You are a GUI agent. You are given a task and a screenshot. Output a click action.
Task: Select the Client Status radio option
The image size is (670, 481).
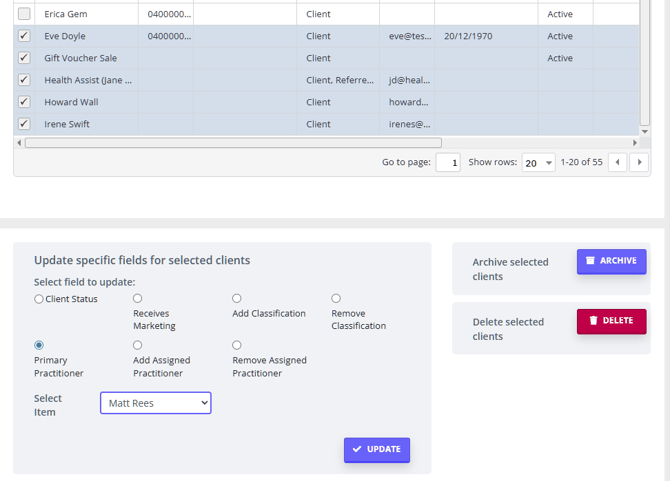pyautogui.click(x=39, y=299)
